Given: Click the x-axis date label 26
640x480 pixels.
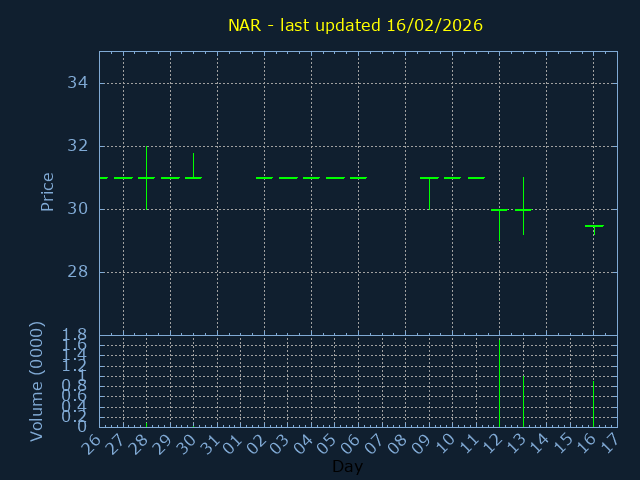Looking at the screenshot, I should 94,443.
